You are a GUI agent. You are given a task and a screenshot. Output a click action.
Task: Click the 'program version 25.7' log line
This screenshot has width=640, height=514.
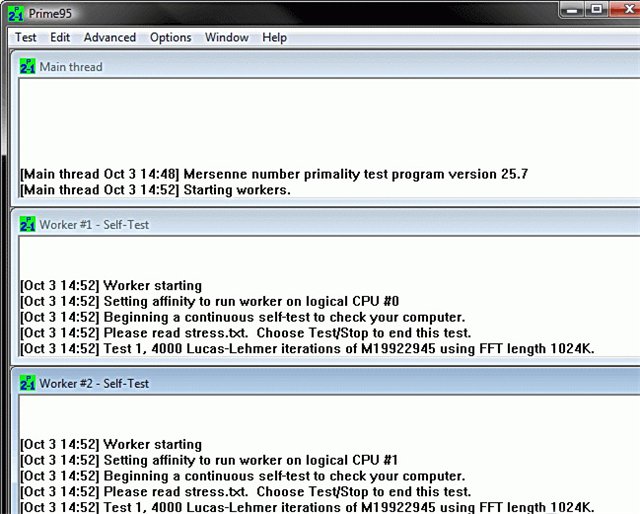(274, 174)
